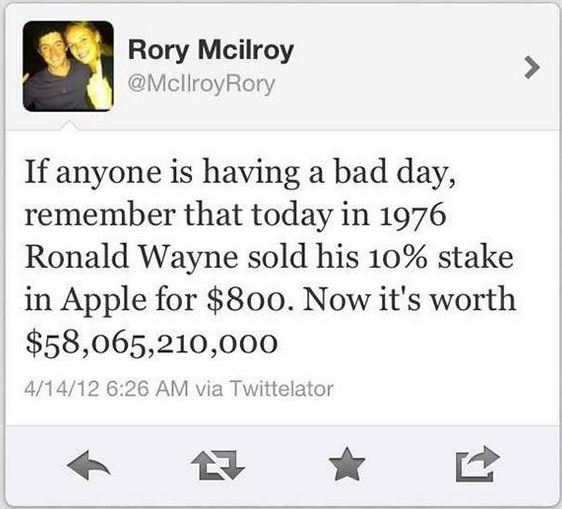Open the @McIlroyRory handle
Screen dimensions: 562x509
click(x=201, y=85)
